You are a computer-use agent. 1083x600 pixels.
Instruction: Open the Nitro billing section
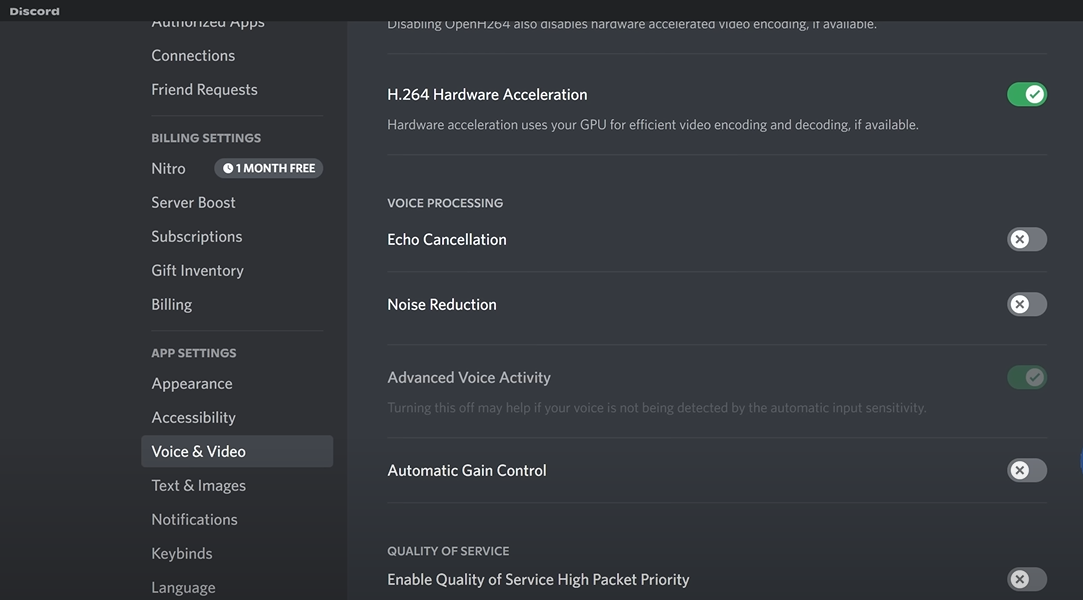168,169
